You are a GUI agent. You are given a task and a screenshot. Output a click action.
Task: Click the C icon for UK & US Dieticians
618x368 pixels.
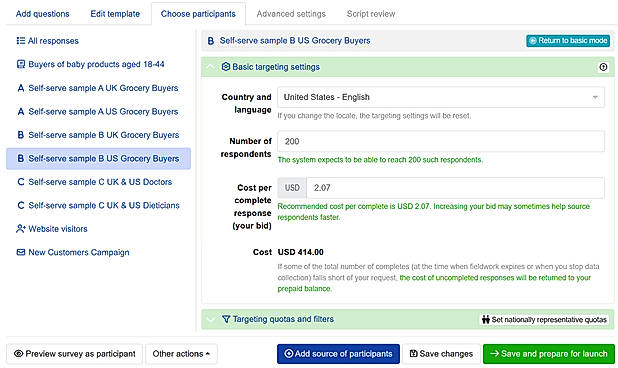click(21, 206)
